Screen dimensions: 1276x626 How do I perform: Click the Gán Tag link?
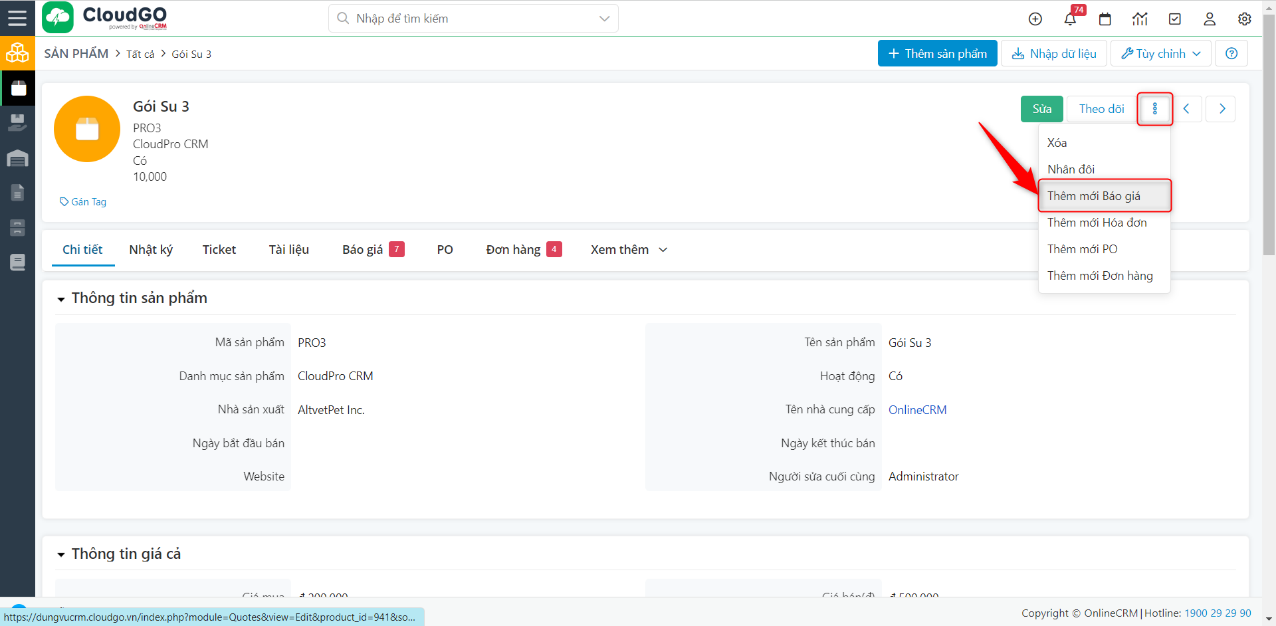pos(83,202)
